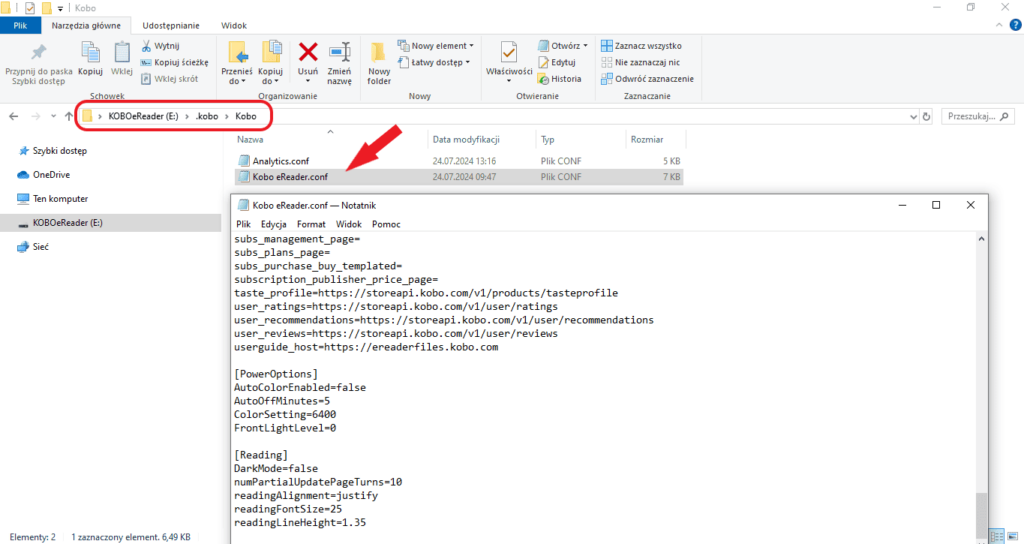The image size is (1024, 544).
Task: Click Notatnik scrollbar up arrow
Action: pos(981,239)
